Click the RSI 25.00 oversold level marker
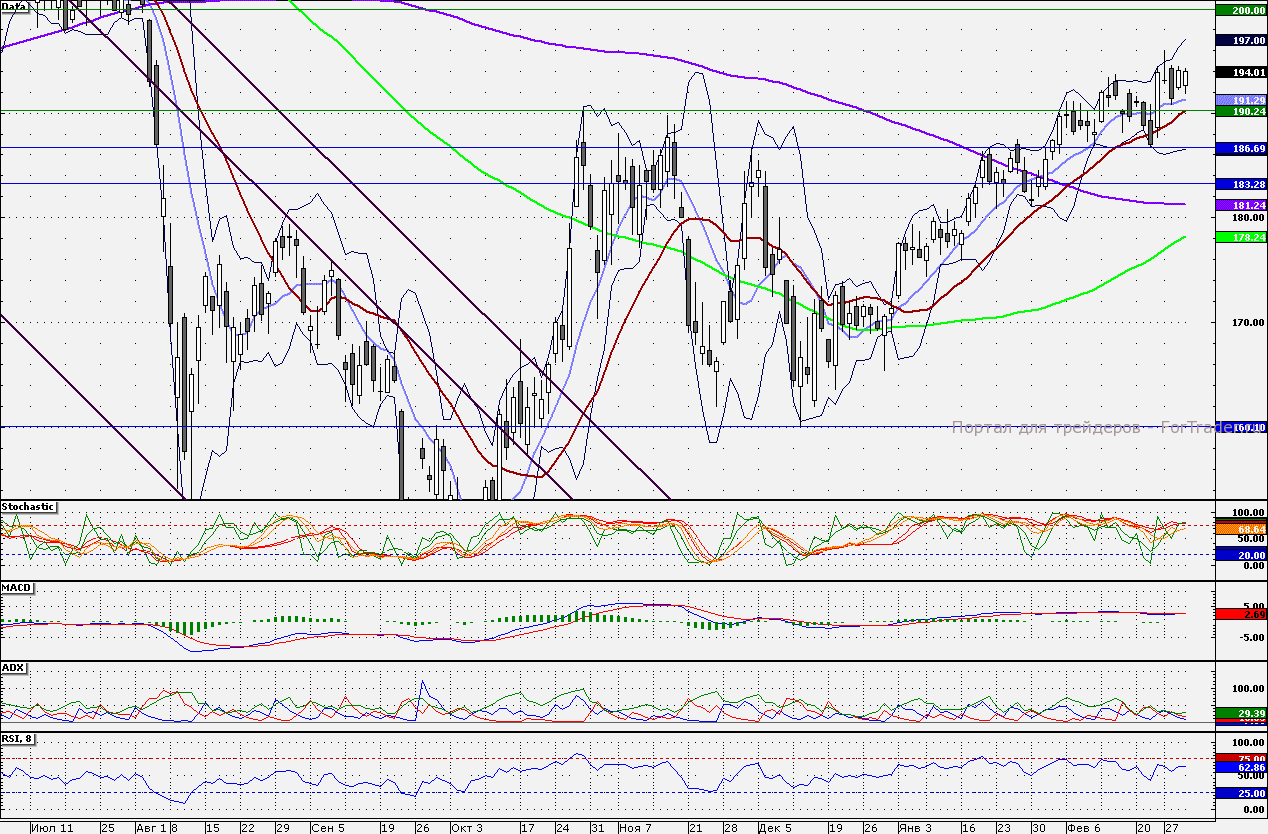This screenshot has width=1268, height=834. pos(1240,793)
